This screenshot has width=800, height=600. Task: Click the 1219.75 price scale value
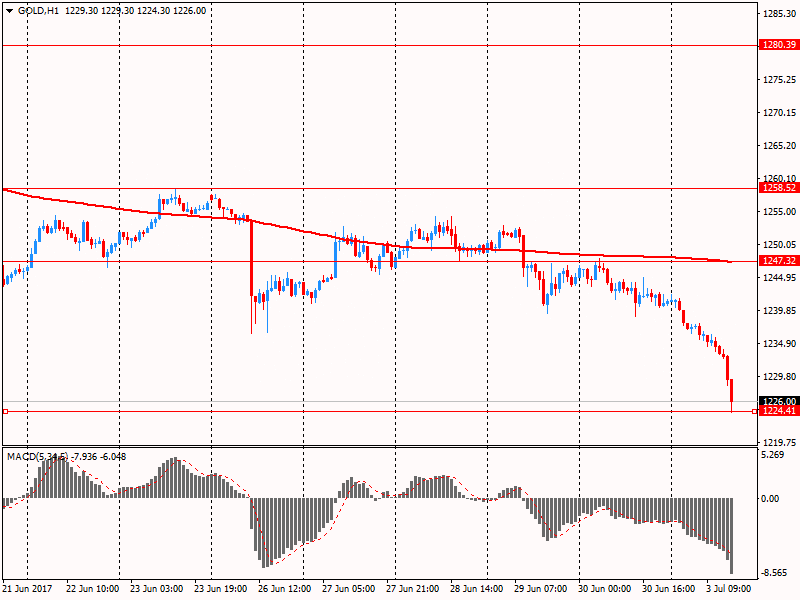point(779,442)
